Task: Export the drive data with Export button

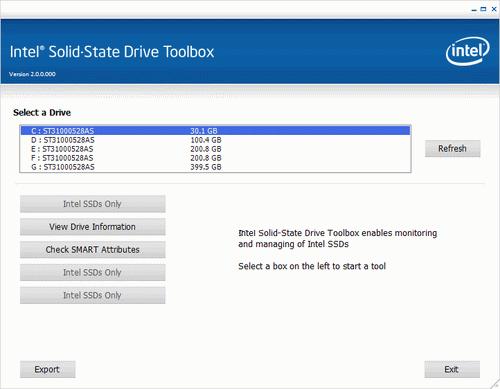Action: (x=47, y=369)
